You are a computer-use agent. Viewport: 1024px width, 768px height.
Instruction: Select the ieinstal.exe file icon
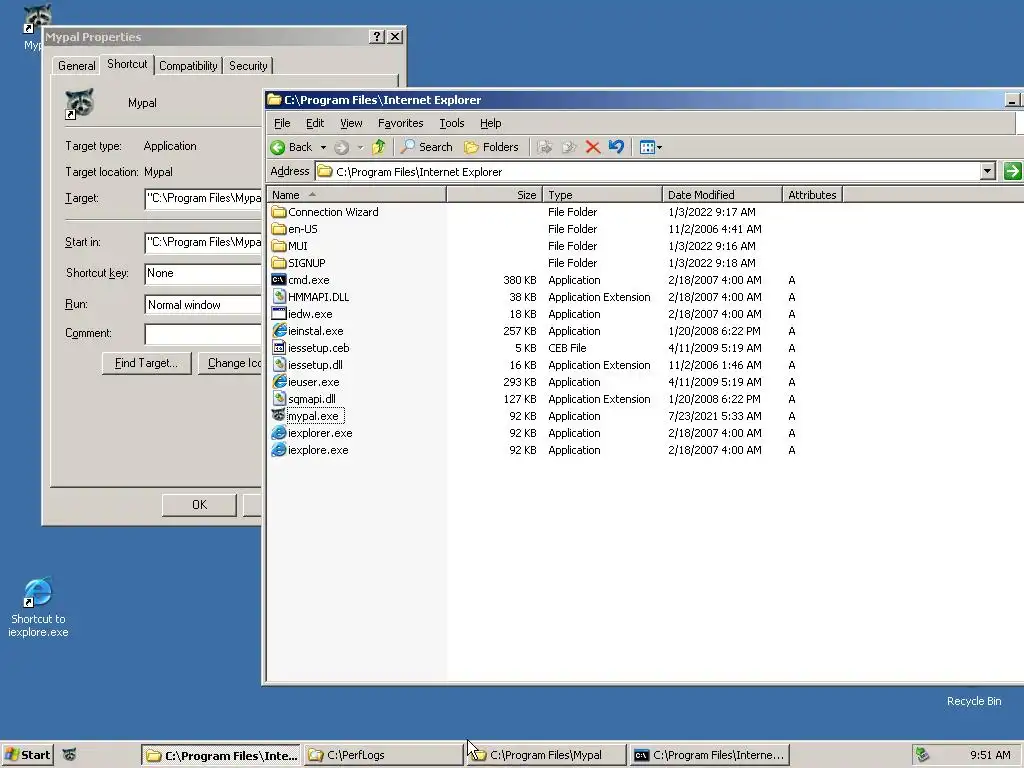279,331
